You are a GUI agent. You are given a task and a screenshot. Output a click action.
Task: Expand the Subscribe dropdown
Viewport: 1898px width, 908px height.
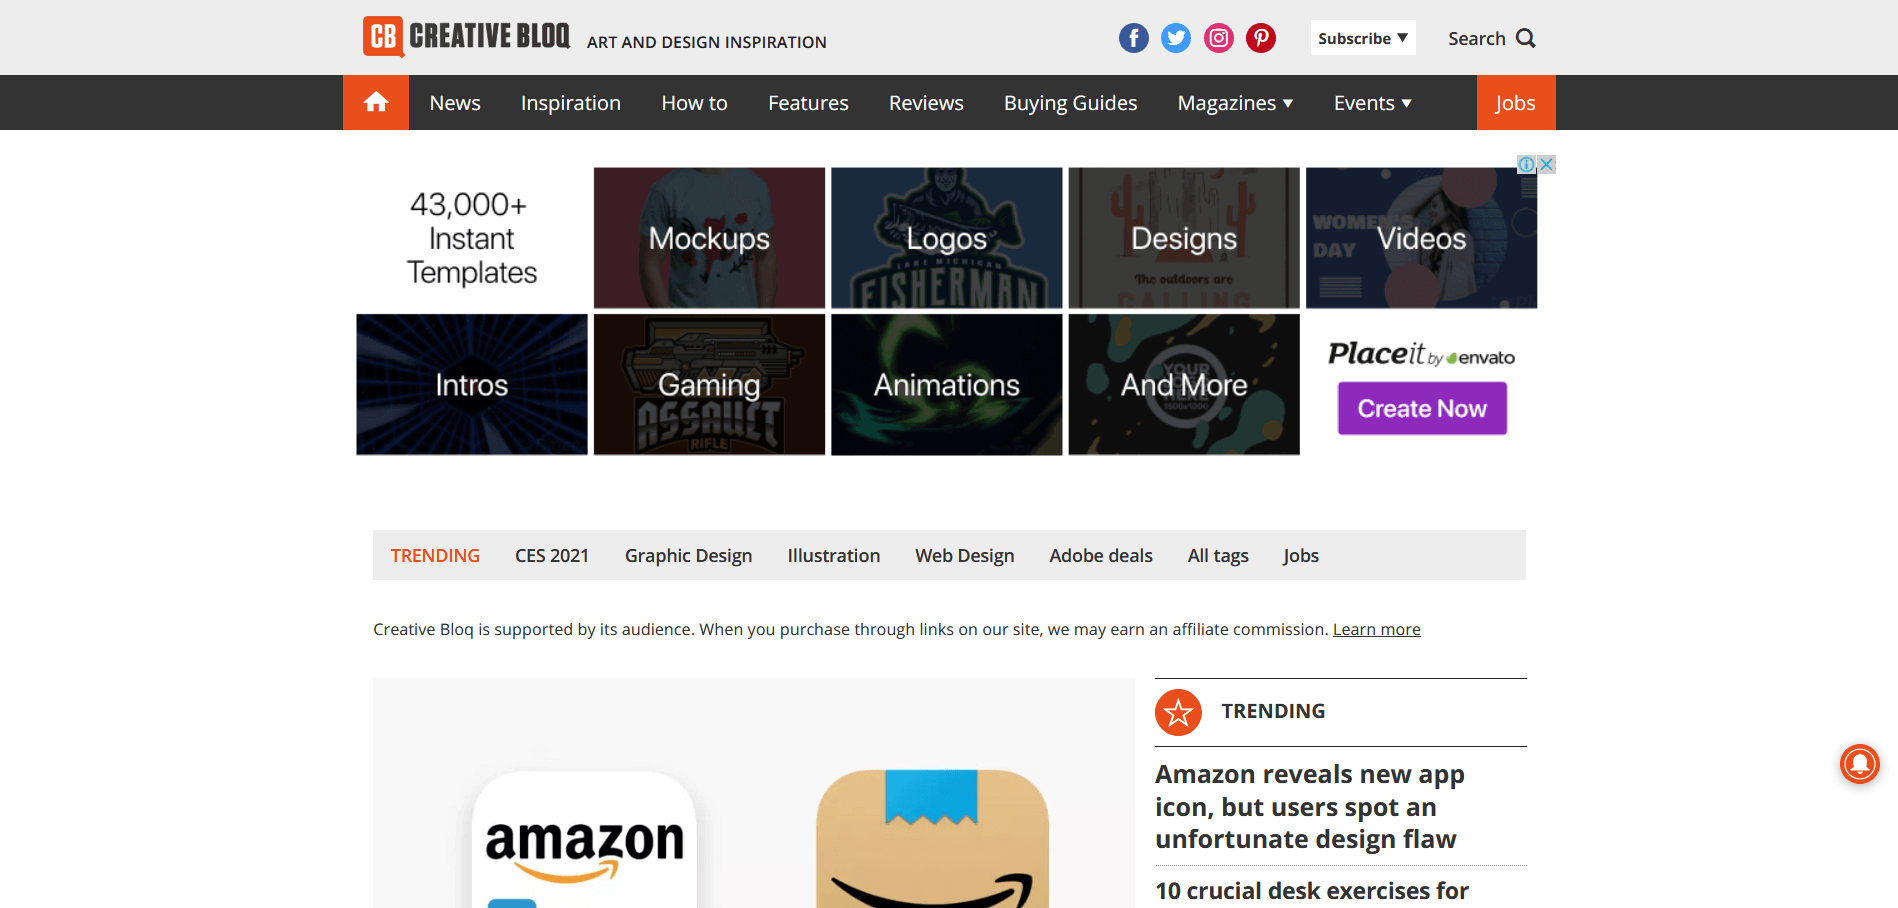[1363, 38]
